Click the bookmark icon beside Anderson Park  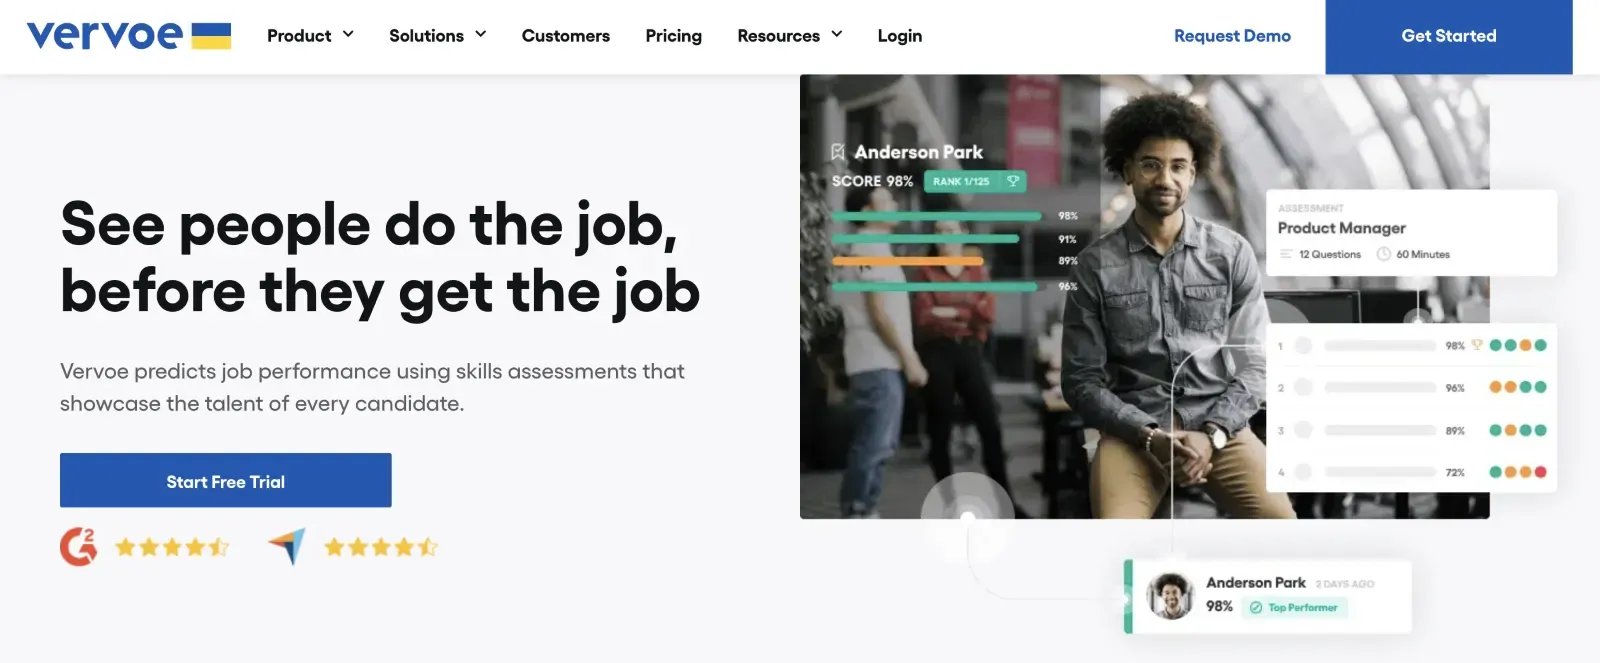coord(838,152)
